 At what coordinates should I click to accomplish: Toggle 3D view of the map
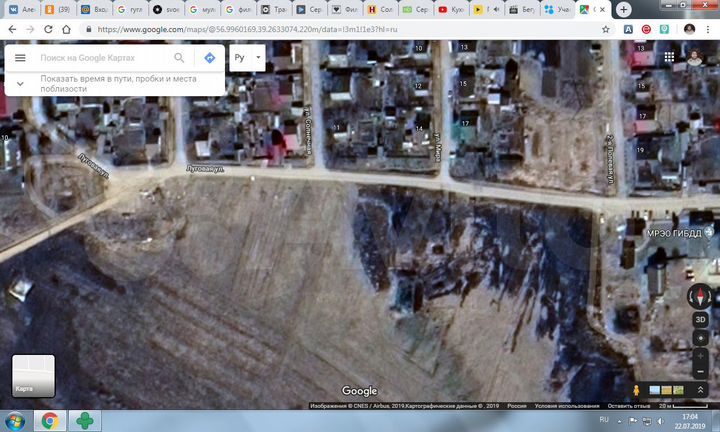pyautogui.click(x=699, y=319)
